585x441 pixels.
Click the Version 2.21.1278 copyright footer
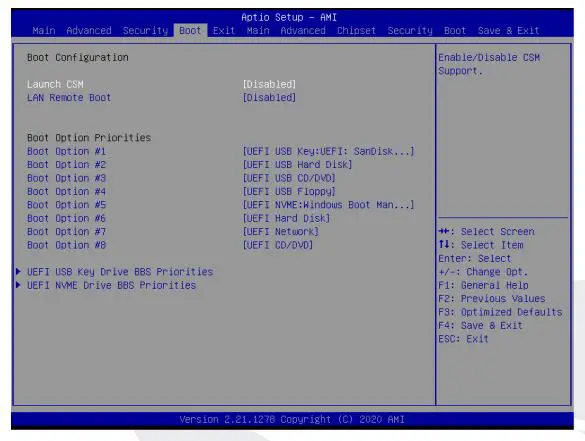click(x=292, y=420)
